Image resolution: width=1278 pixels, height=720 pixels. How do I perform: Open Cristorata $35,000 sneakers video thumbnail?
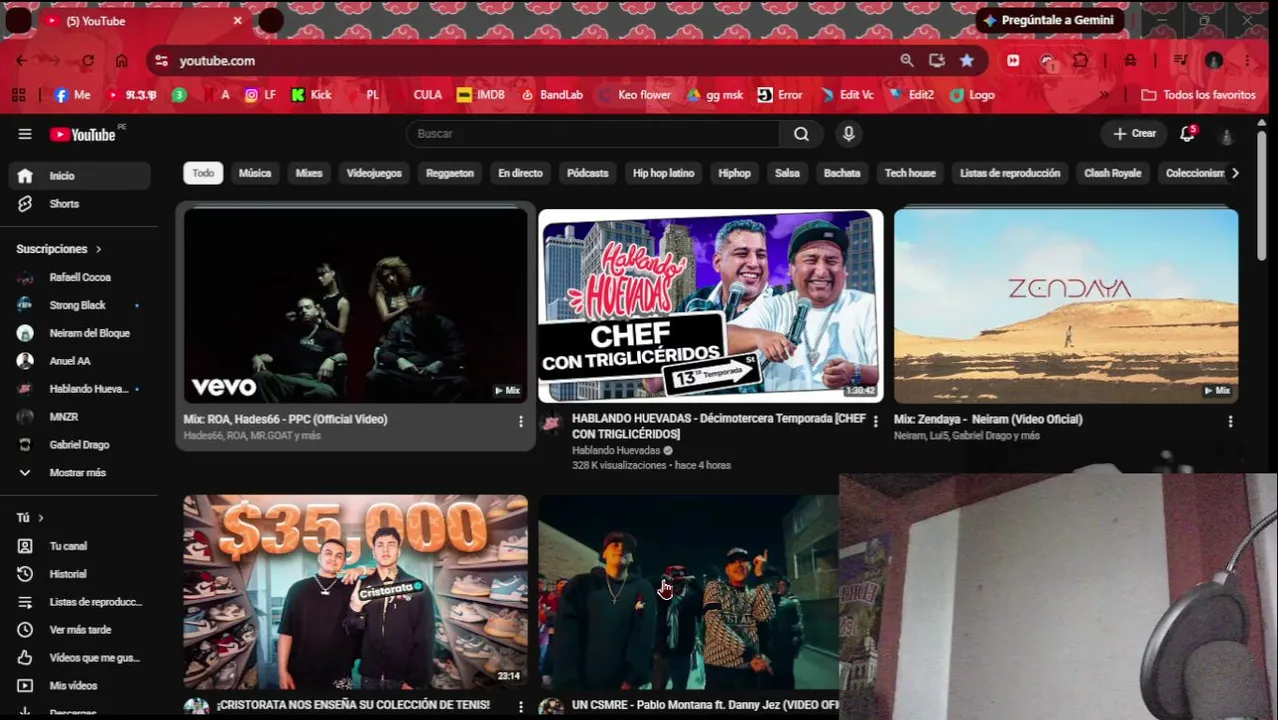(x=355, y=592)
